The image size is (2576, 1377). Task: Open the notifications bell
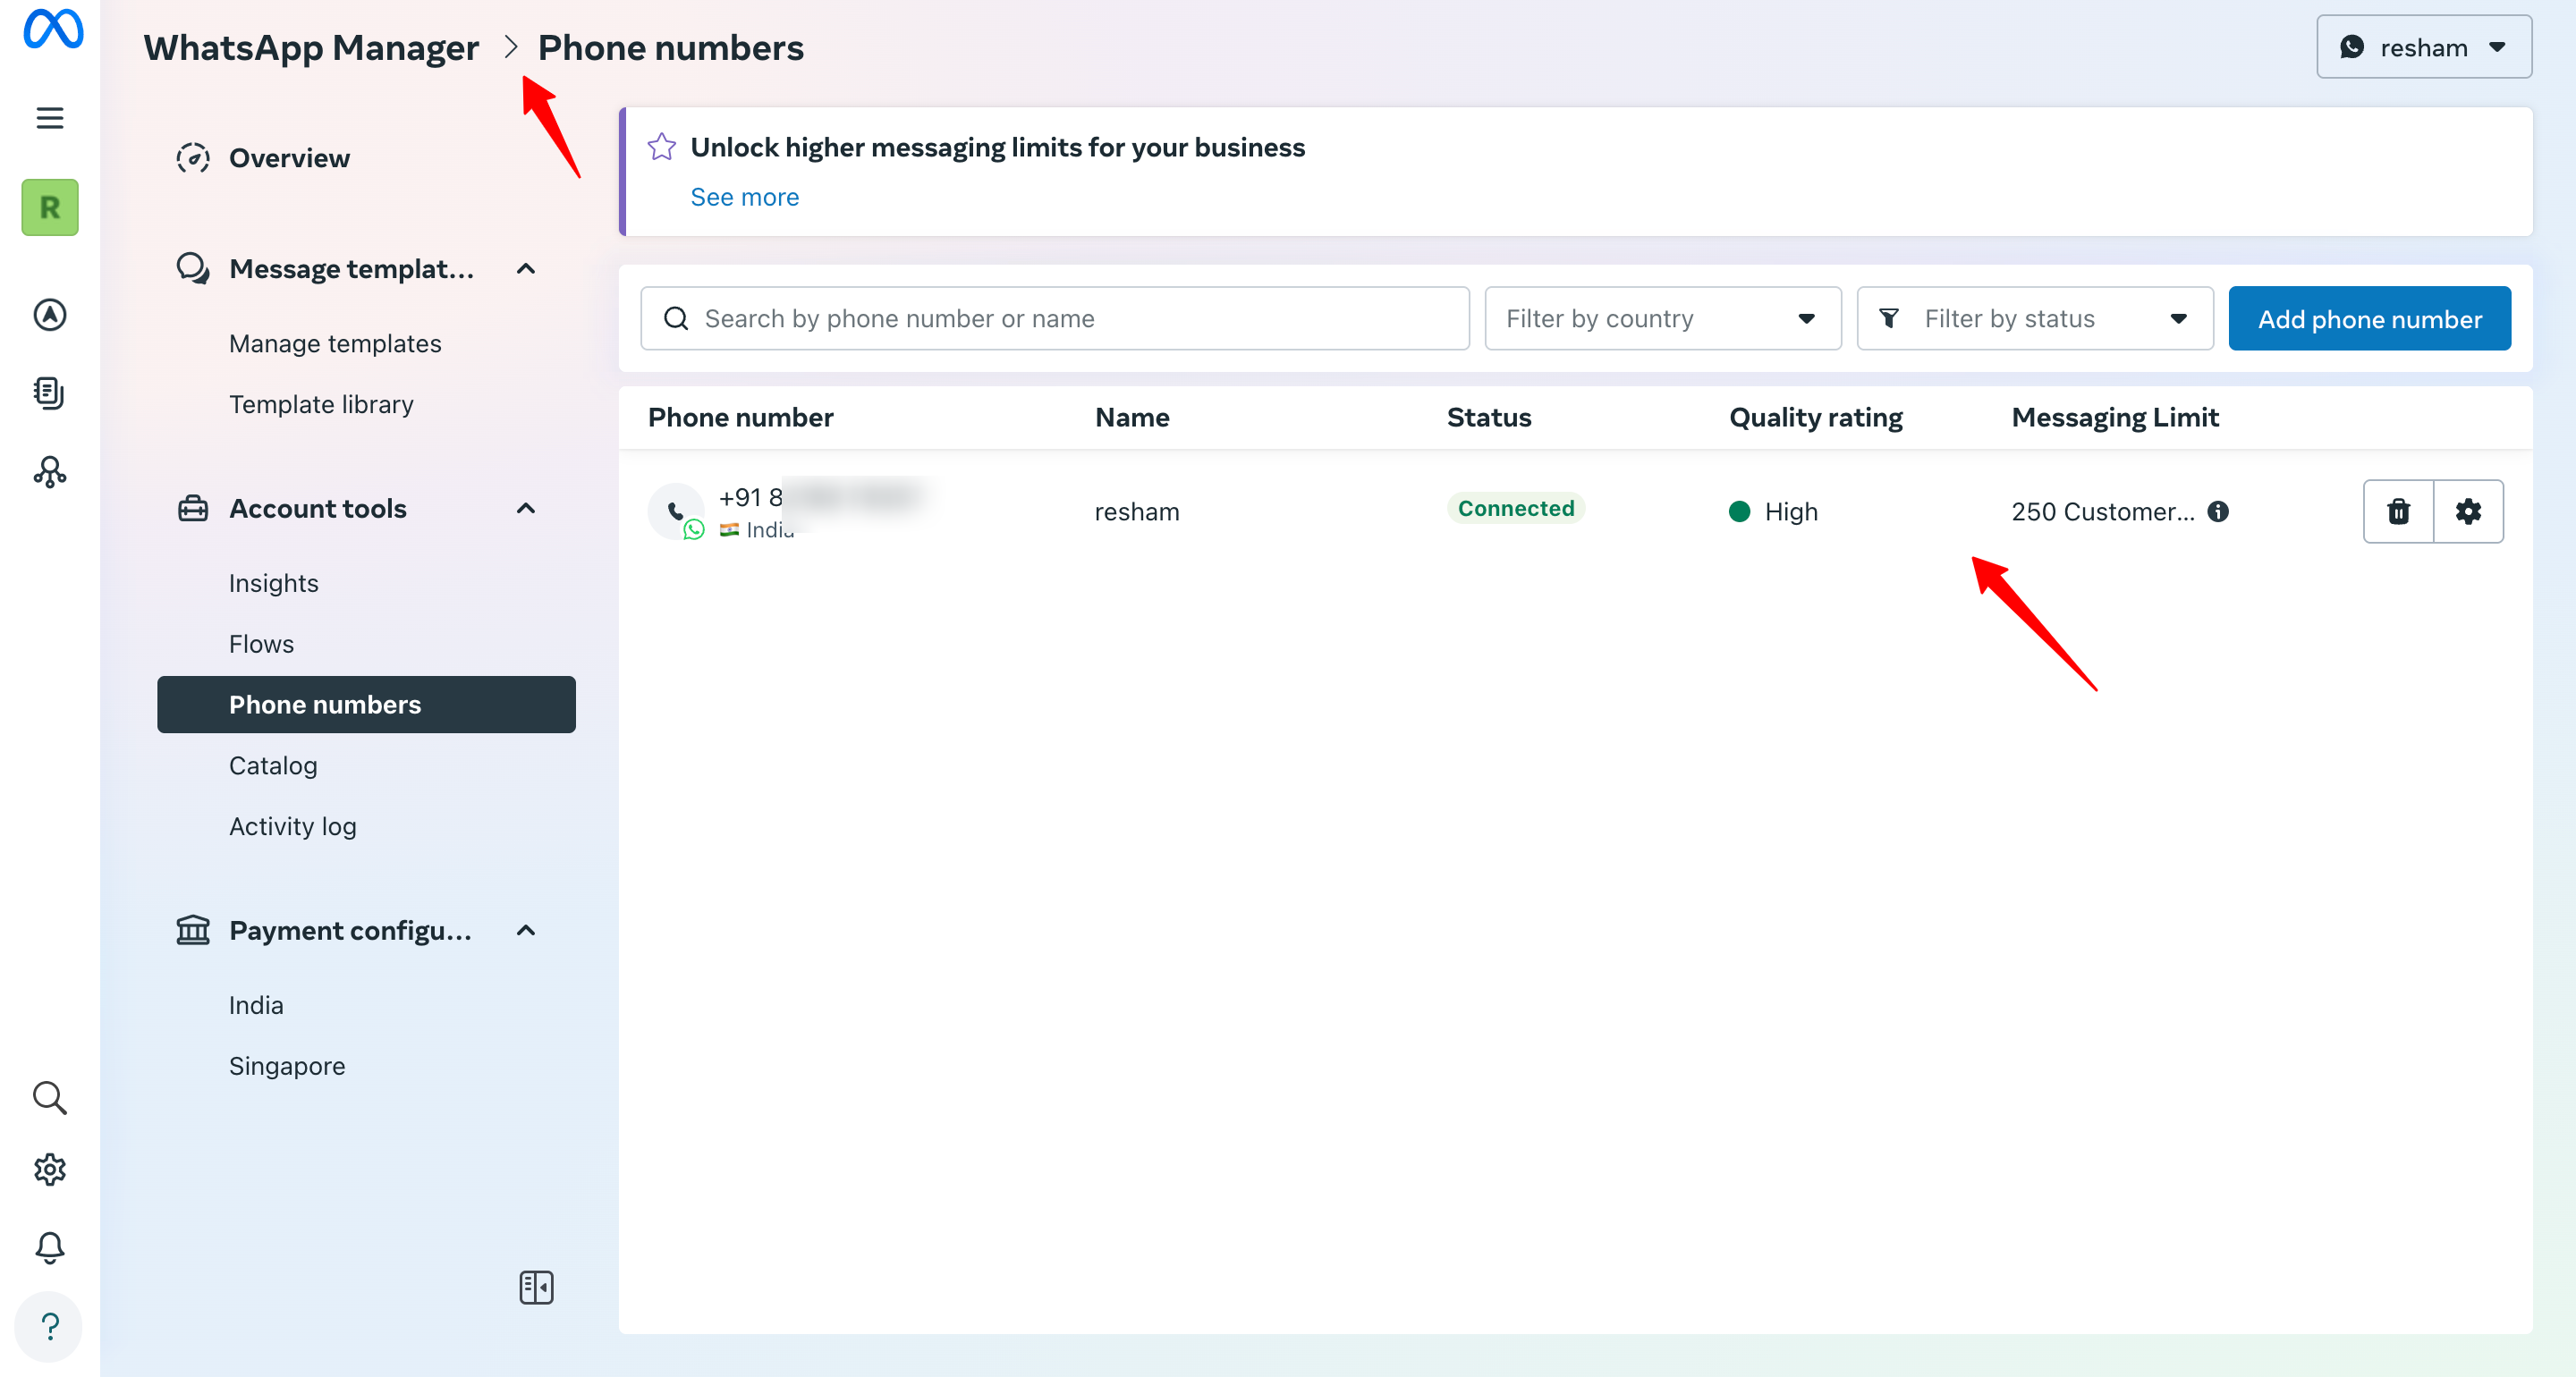50,1247
